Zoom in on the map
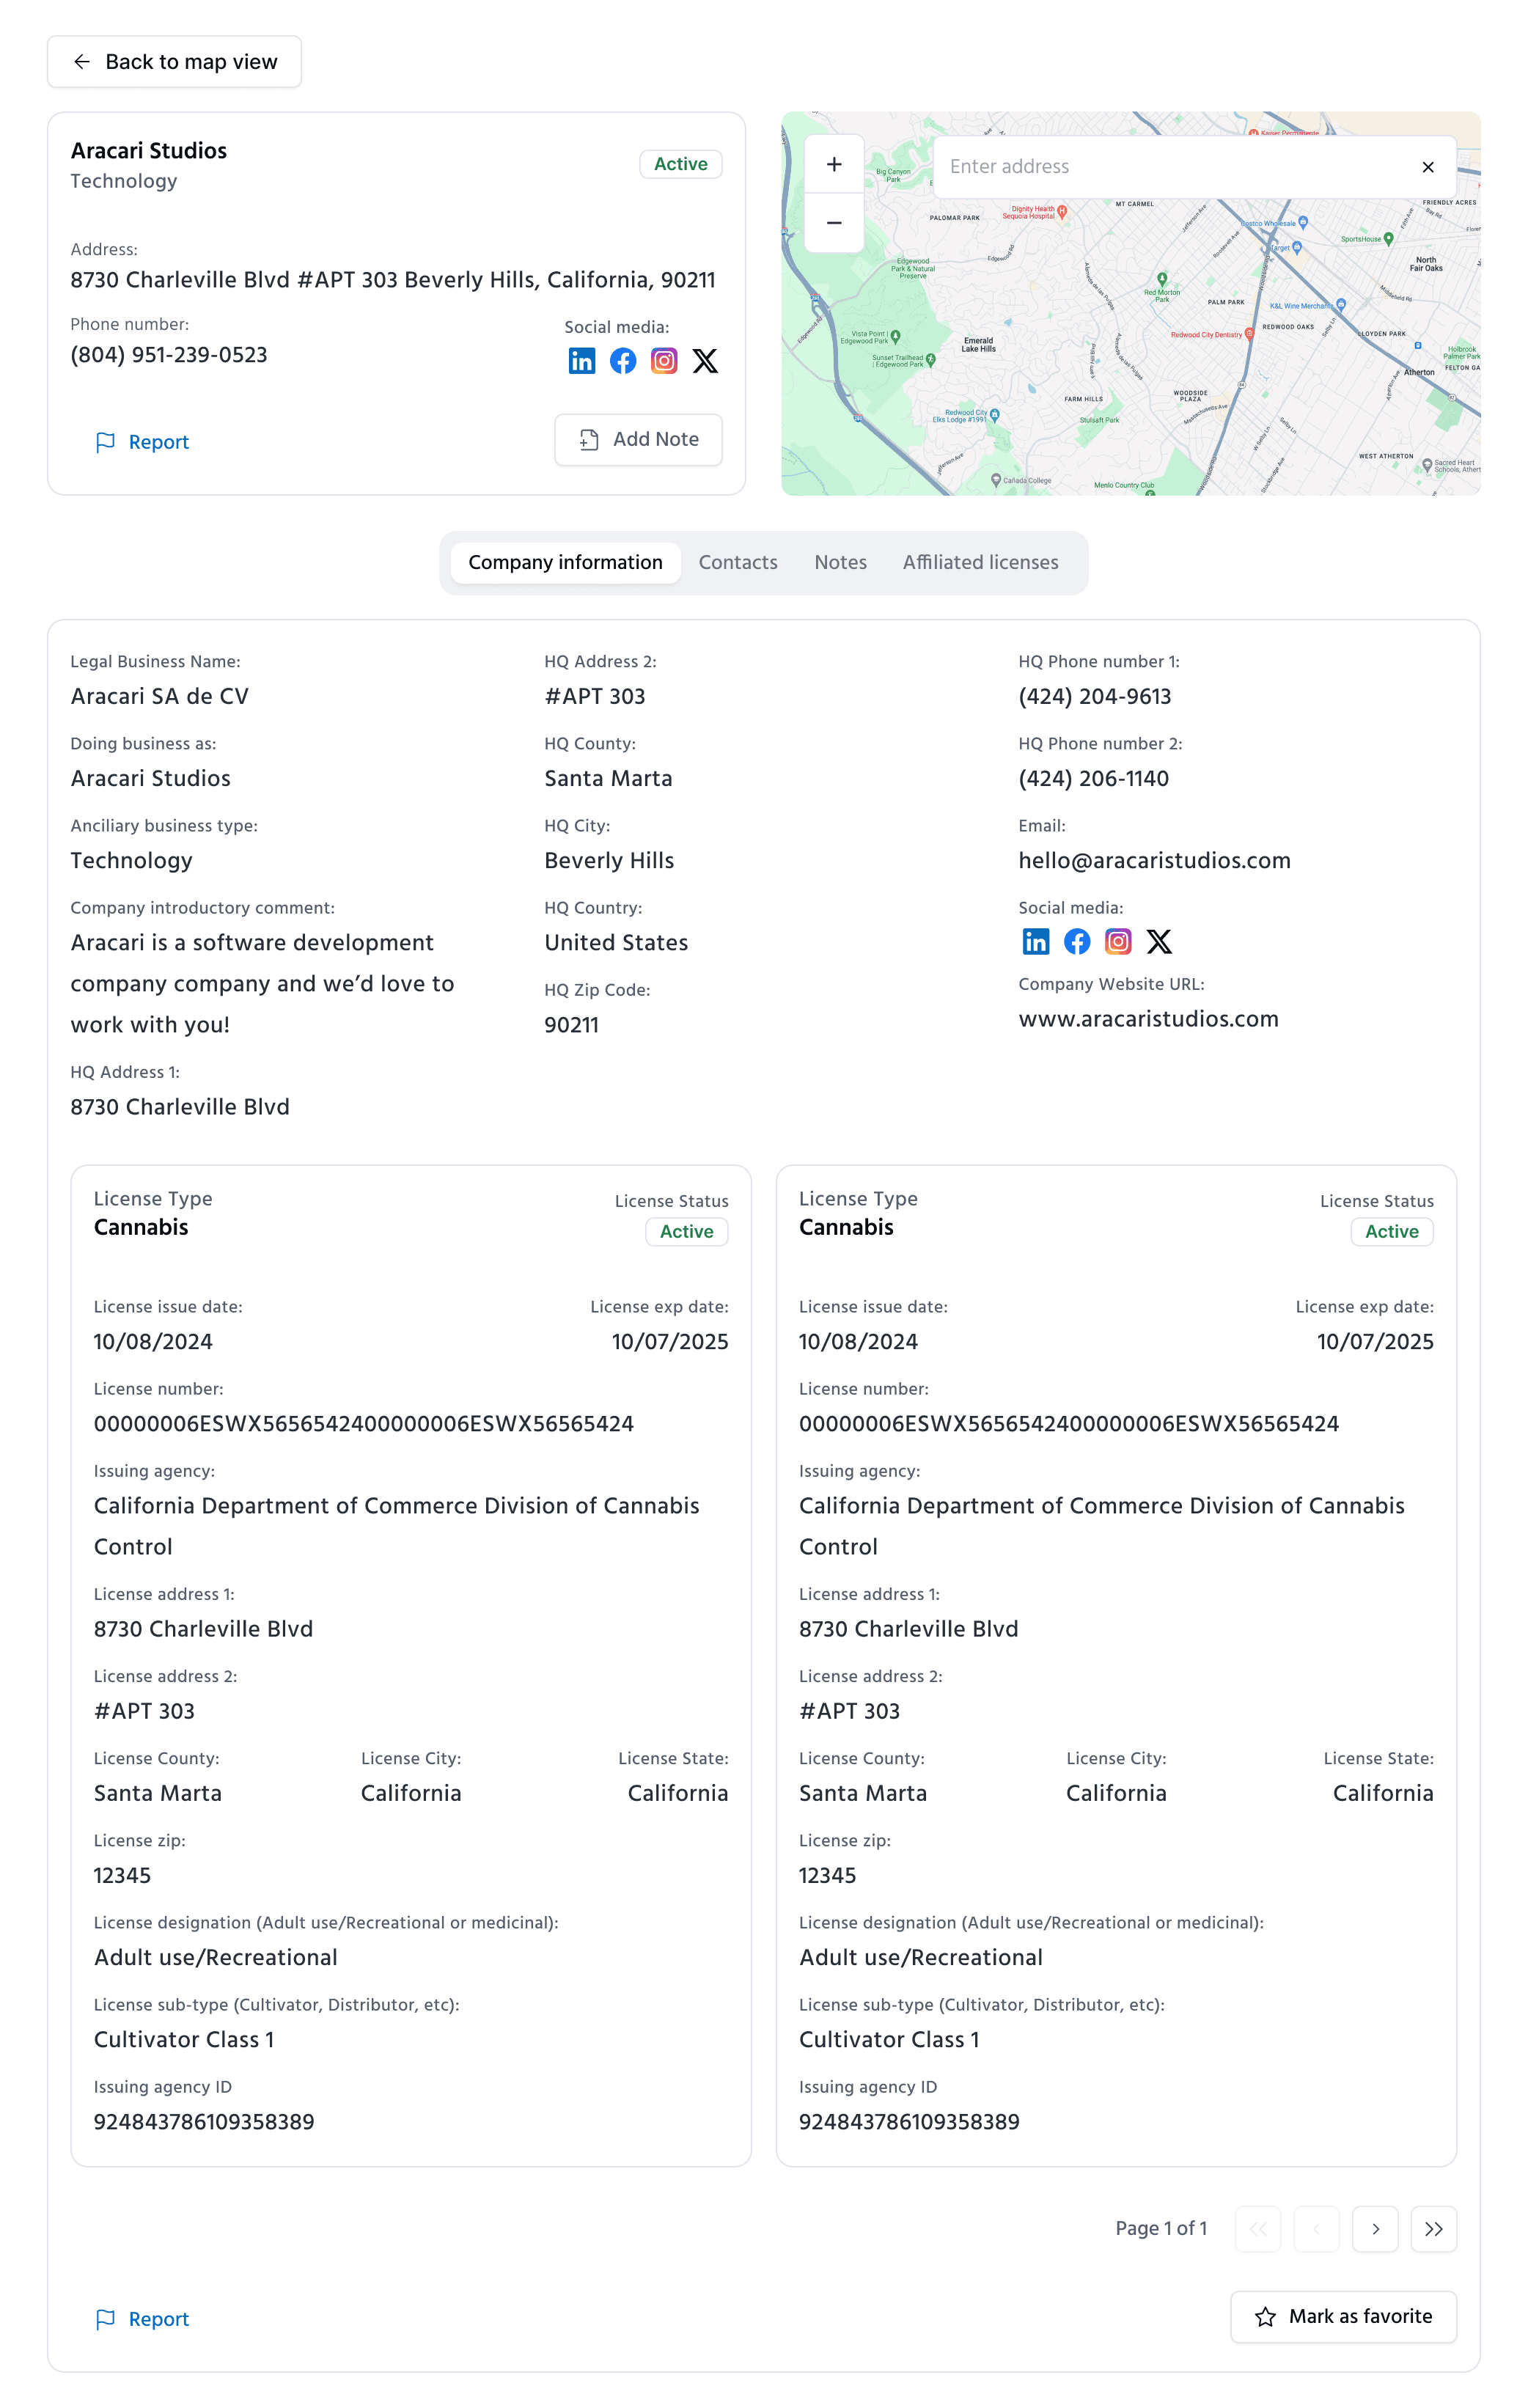 tap(834, 165)
